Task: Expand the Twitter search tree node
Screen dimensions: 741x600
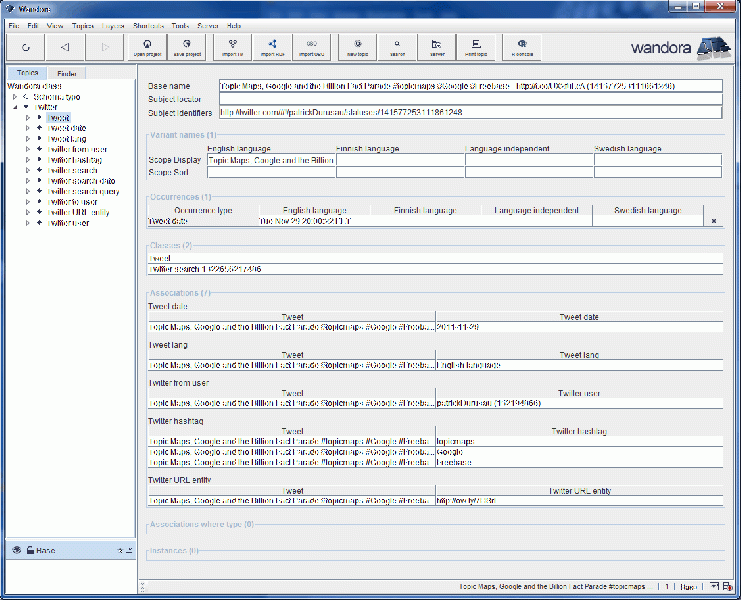Action: 27,170
